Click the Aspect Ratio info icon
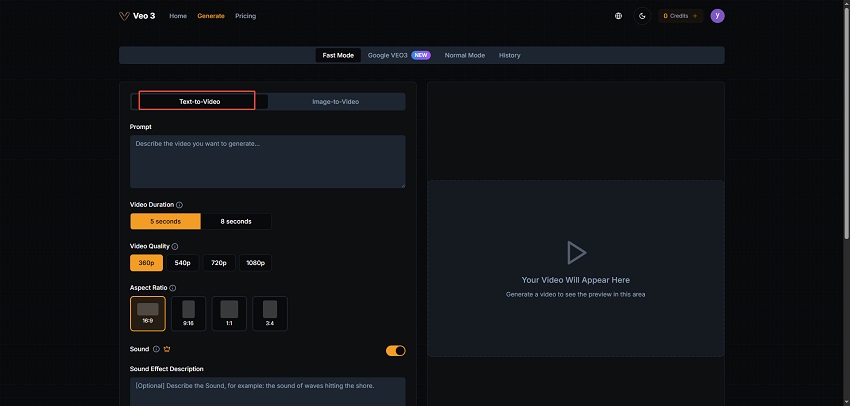Screen dimensions: 850x406 (x=172, y=288)
